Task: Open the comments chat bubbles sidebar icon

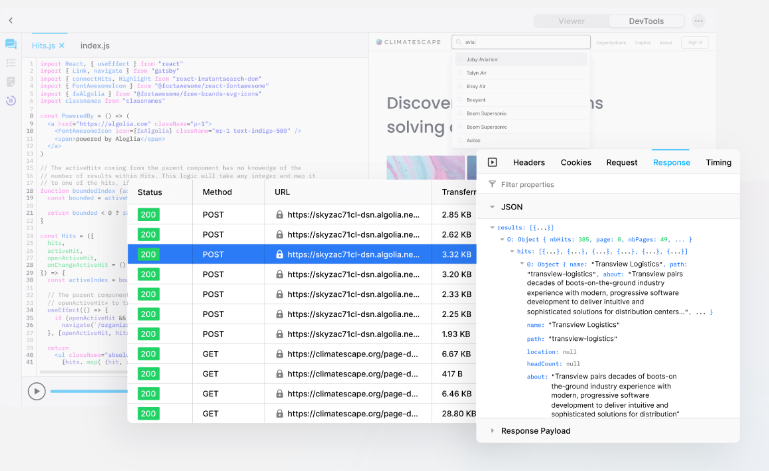Action: pyautogui.click(x=11, y=44)
